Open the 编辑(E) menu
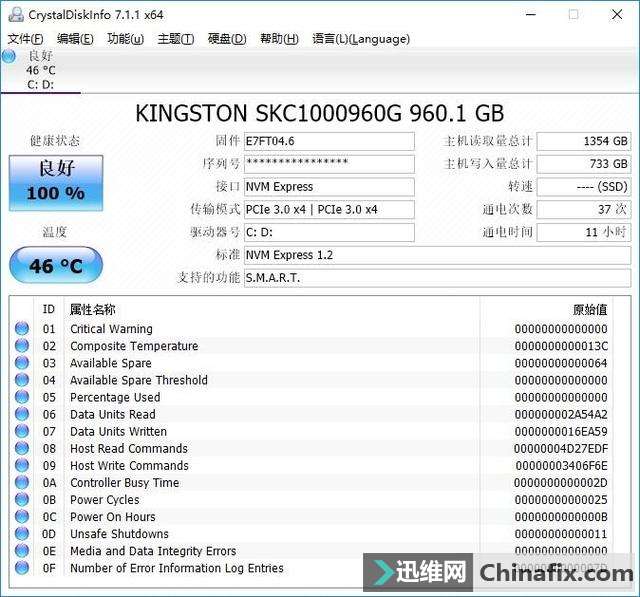640x597 pixels. [75, 39]
